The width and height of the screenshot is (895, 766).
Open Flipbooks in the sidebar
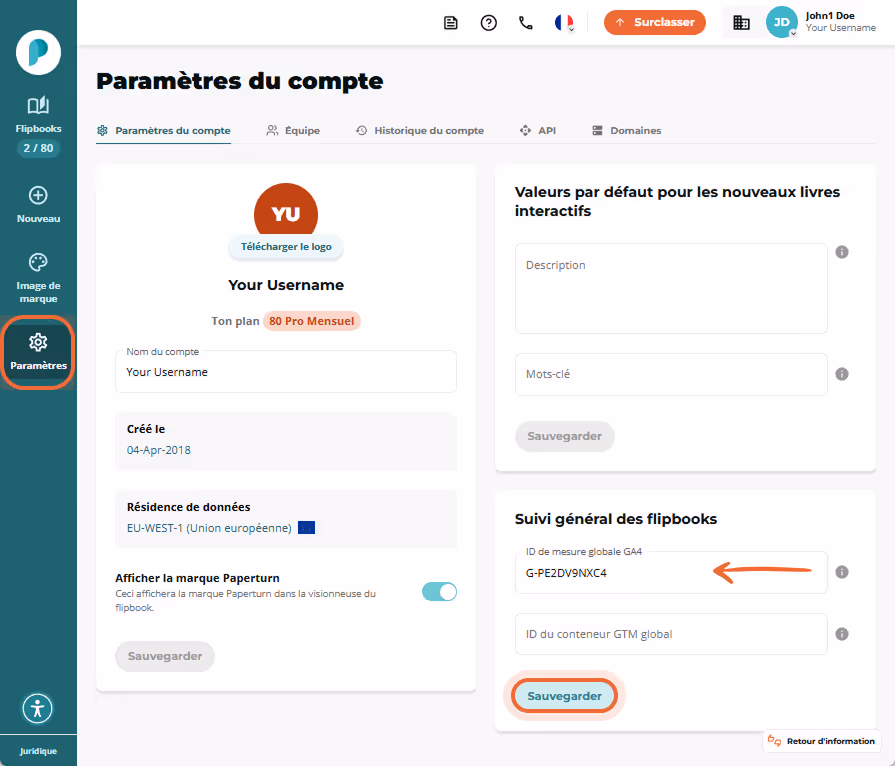pyautogui.click(x=38, y=115)
